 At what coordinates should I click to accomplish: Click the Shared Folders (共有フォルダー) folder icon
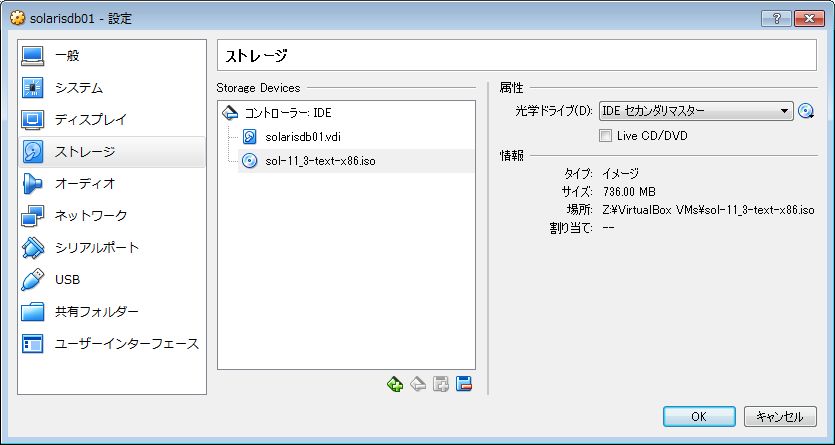(32, 311)
